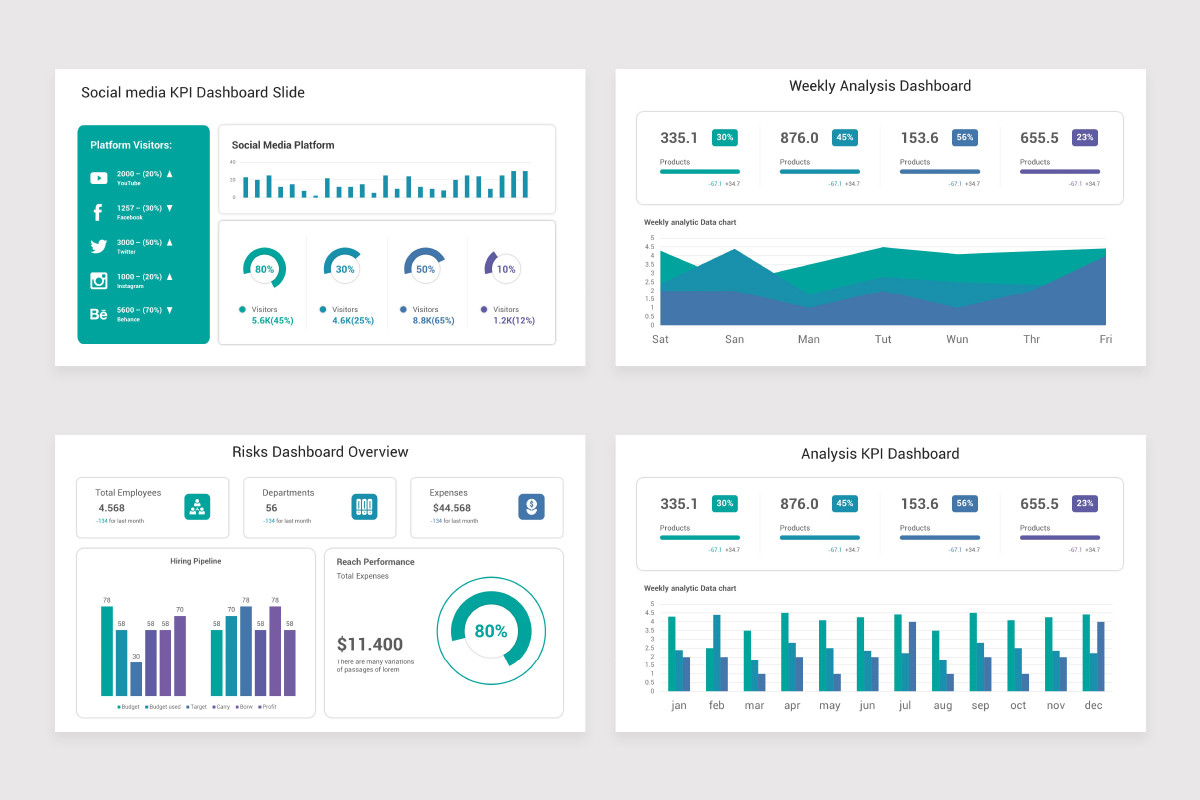Screen dimensions: 1200x800
Task: Select the YouTube platform icon
Action: 98,178
